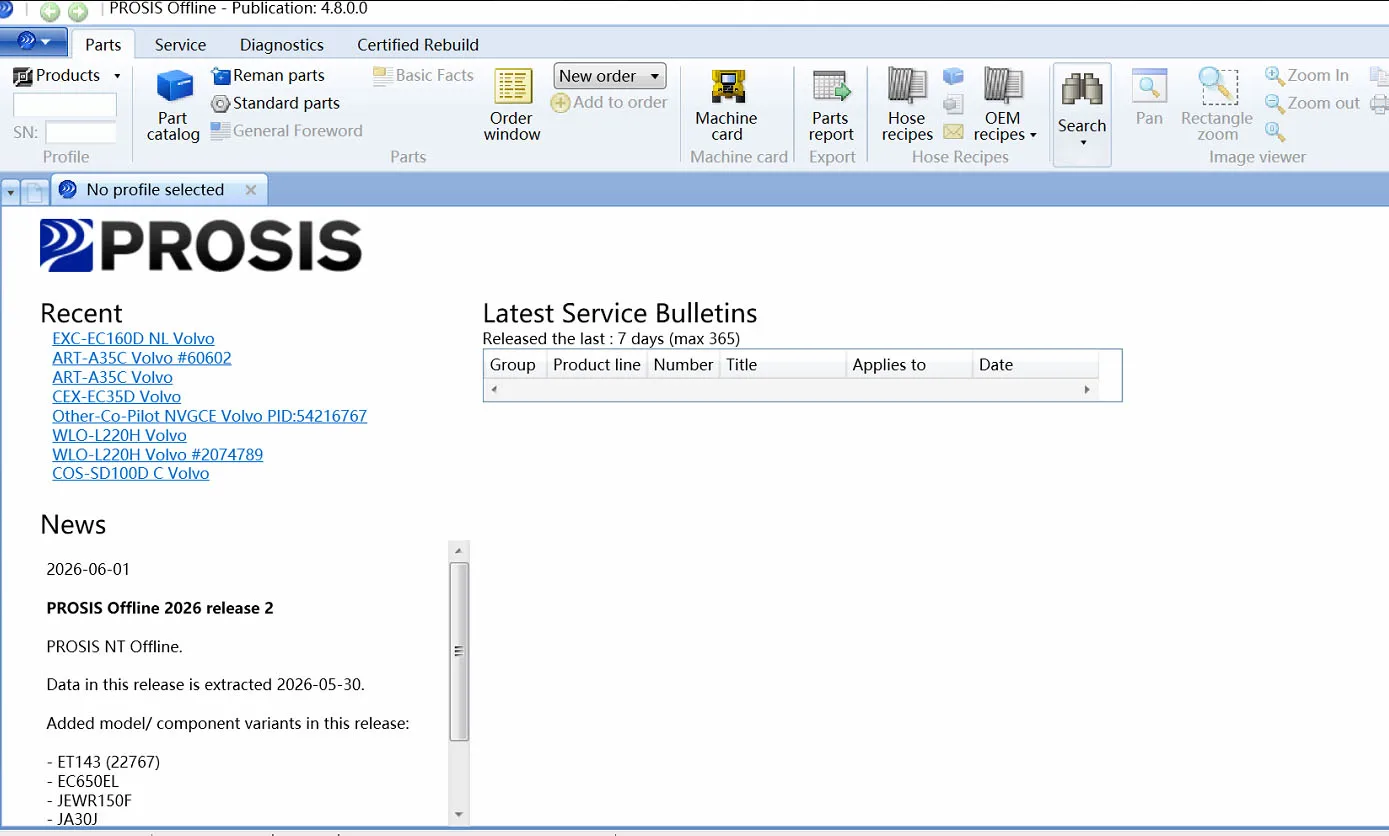This screenshot has height=836, width=1389.
Task: Switch to the Service ribbon tab
Action: pos(181,45)
